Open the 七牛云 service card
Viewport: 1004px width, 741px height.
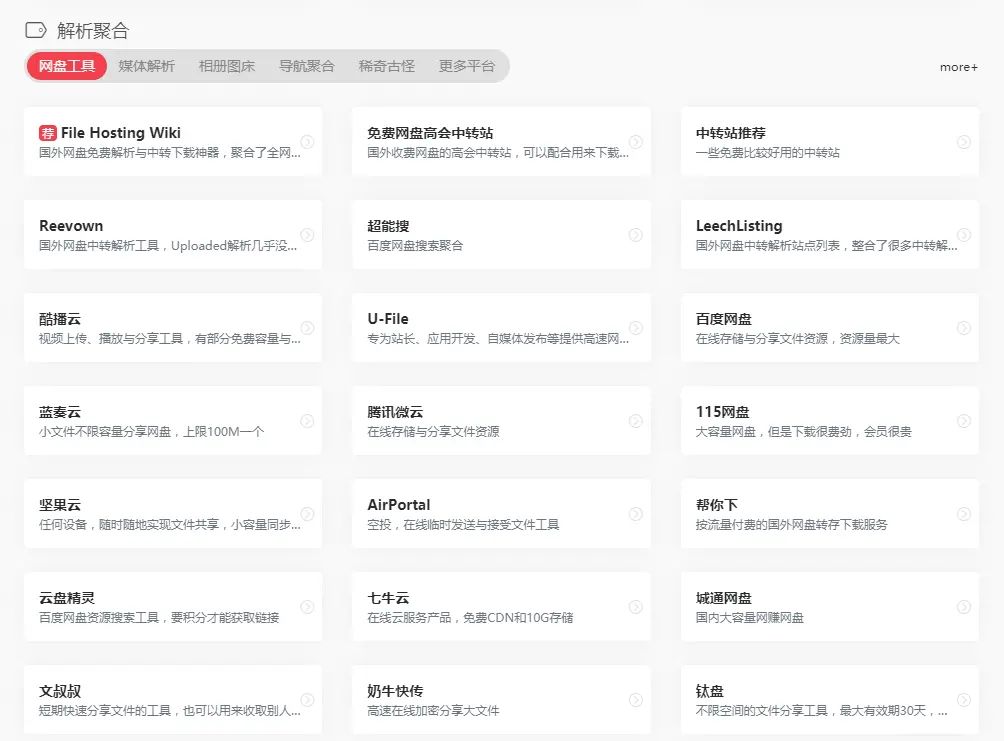(x=502, y=606)
